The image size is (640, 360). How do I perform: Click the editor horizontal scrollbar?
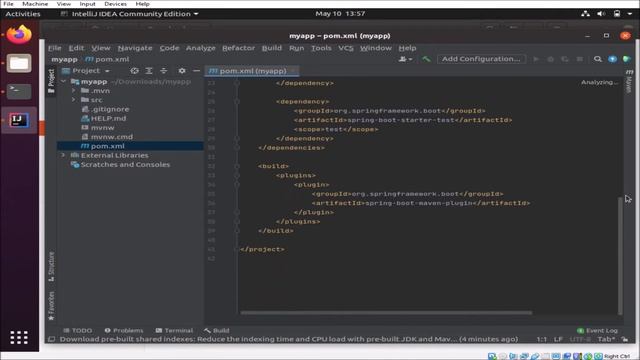[386, 313]
